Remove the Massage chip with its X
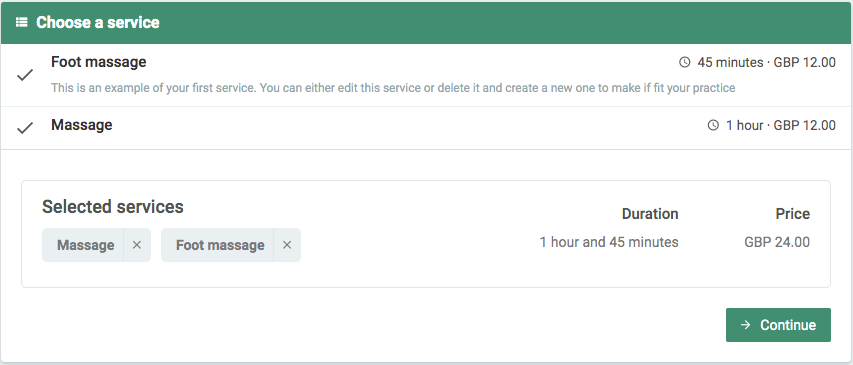The height and width of the screenshot is (365, 853). point(137,245)
